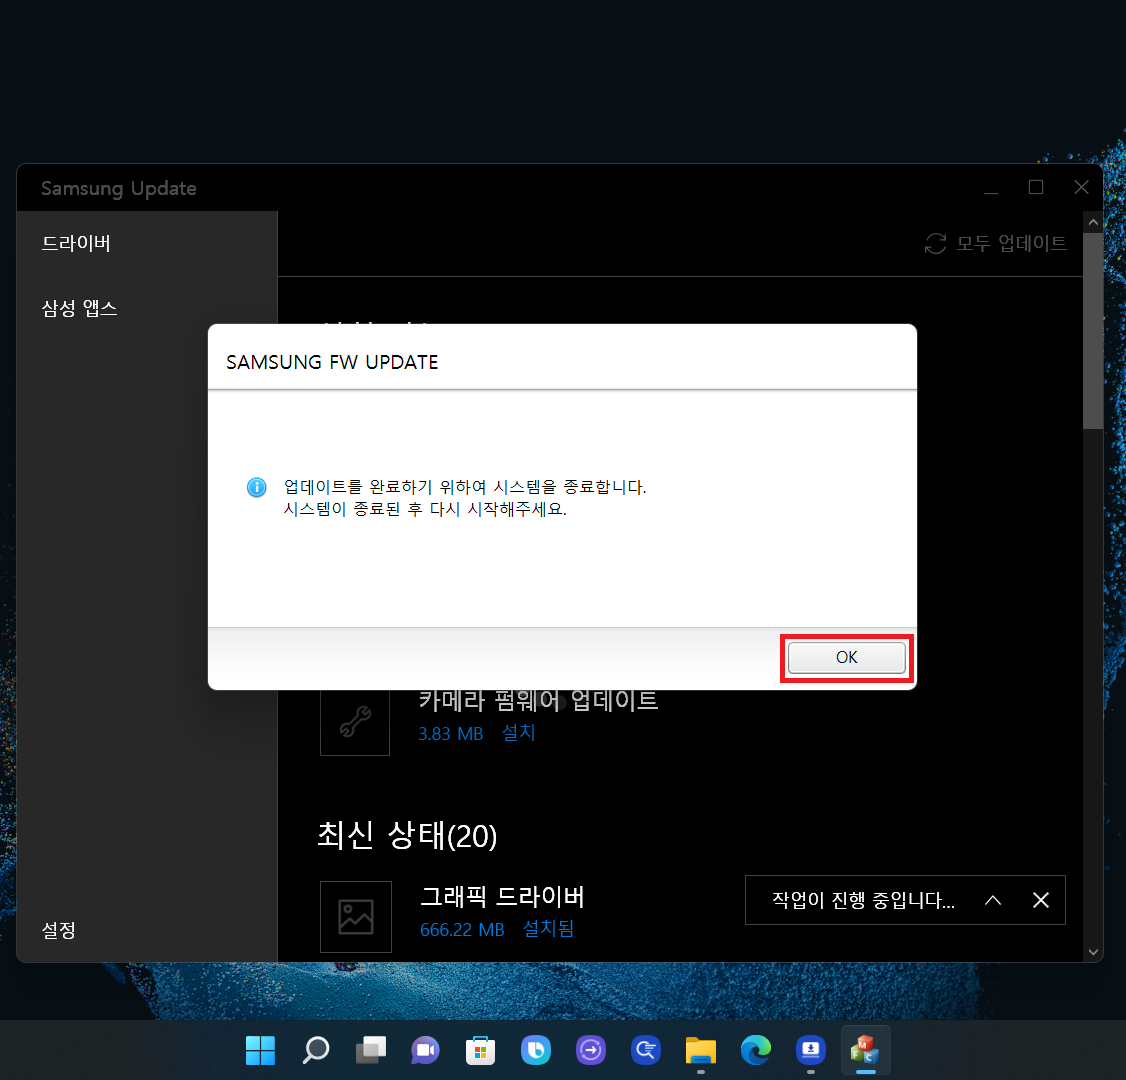This screenshot has height=1080, width=1126.
Task: Select the 그래픽 드라이버 title
Action: click(x=502, y=897)
